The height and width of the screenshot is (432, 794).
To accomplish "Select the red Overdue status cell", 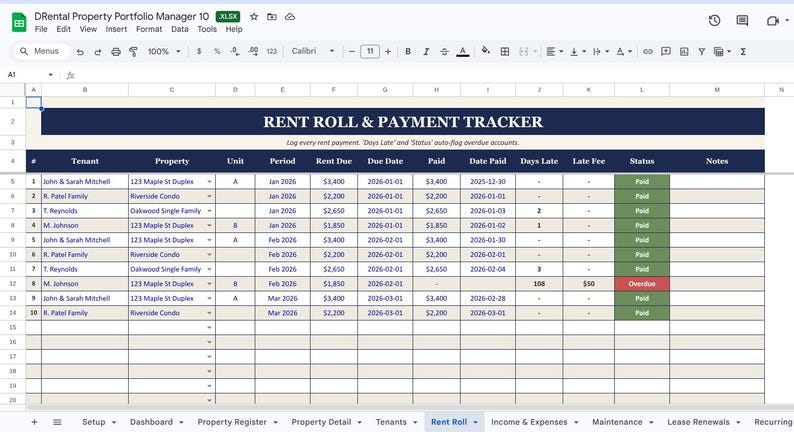I will point(642,284).
